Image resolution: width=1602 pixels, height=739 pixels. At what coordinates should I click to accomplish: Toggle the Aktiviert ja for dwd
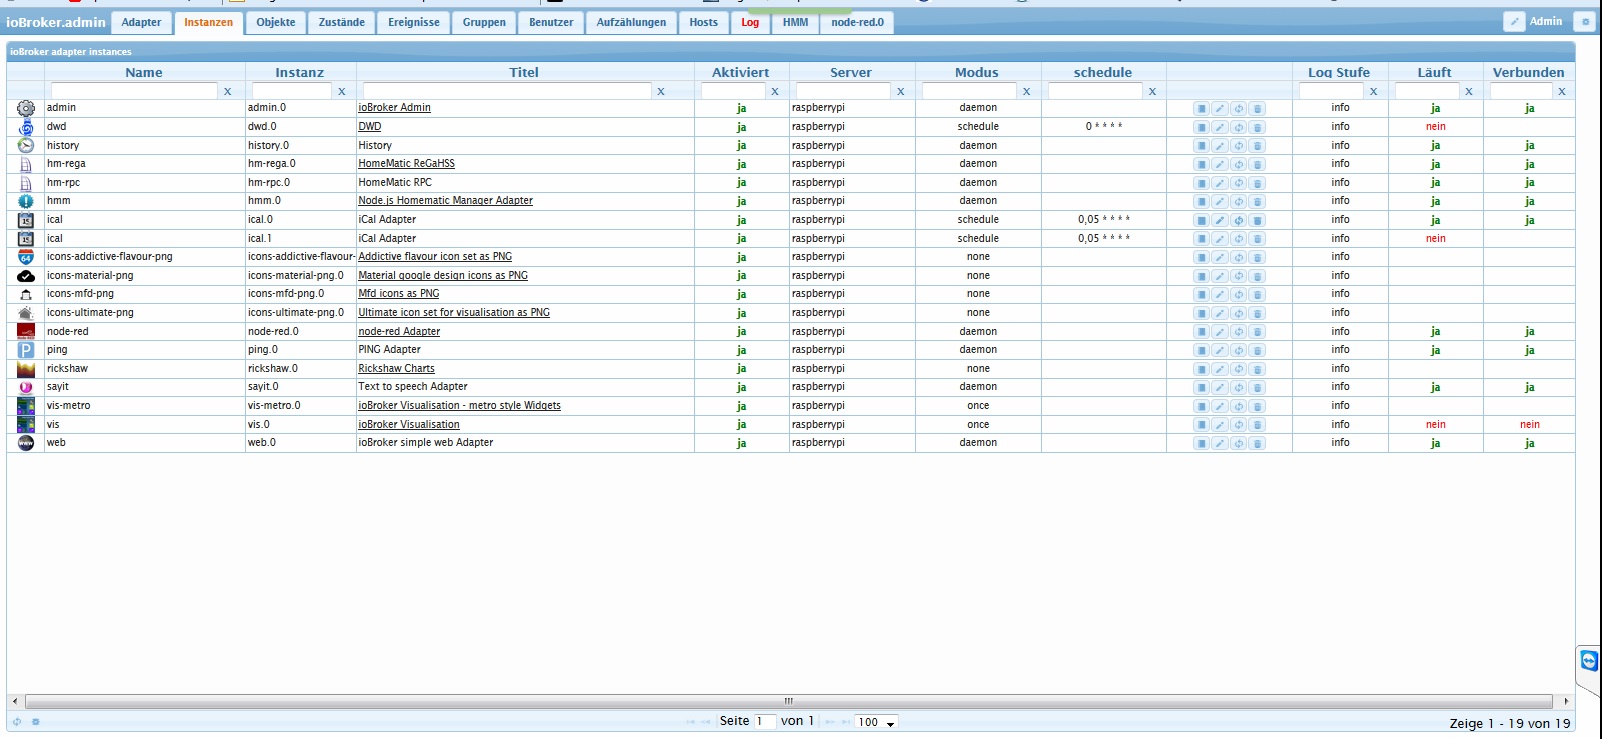coord(741,127)
